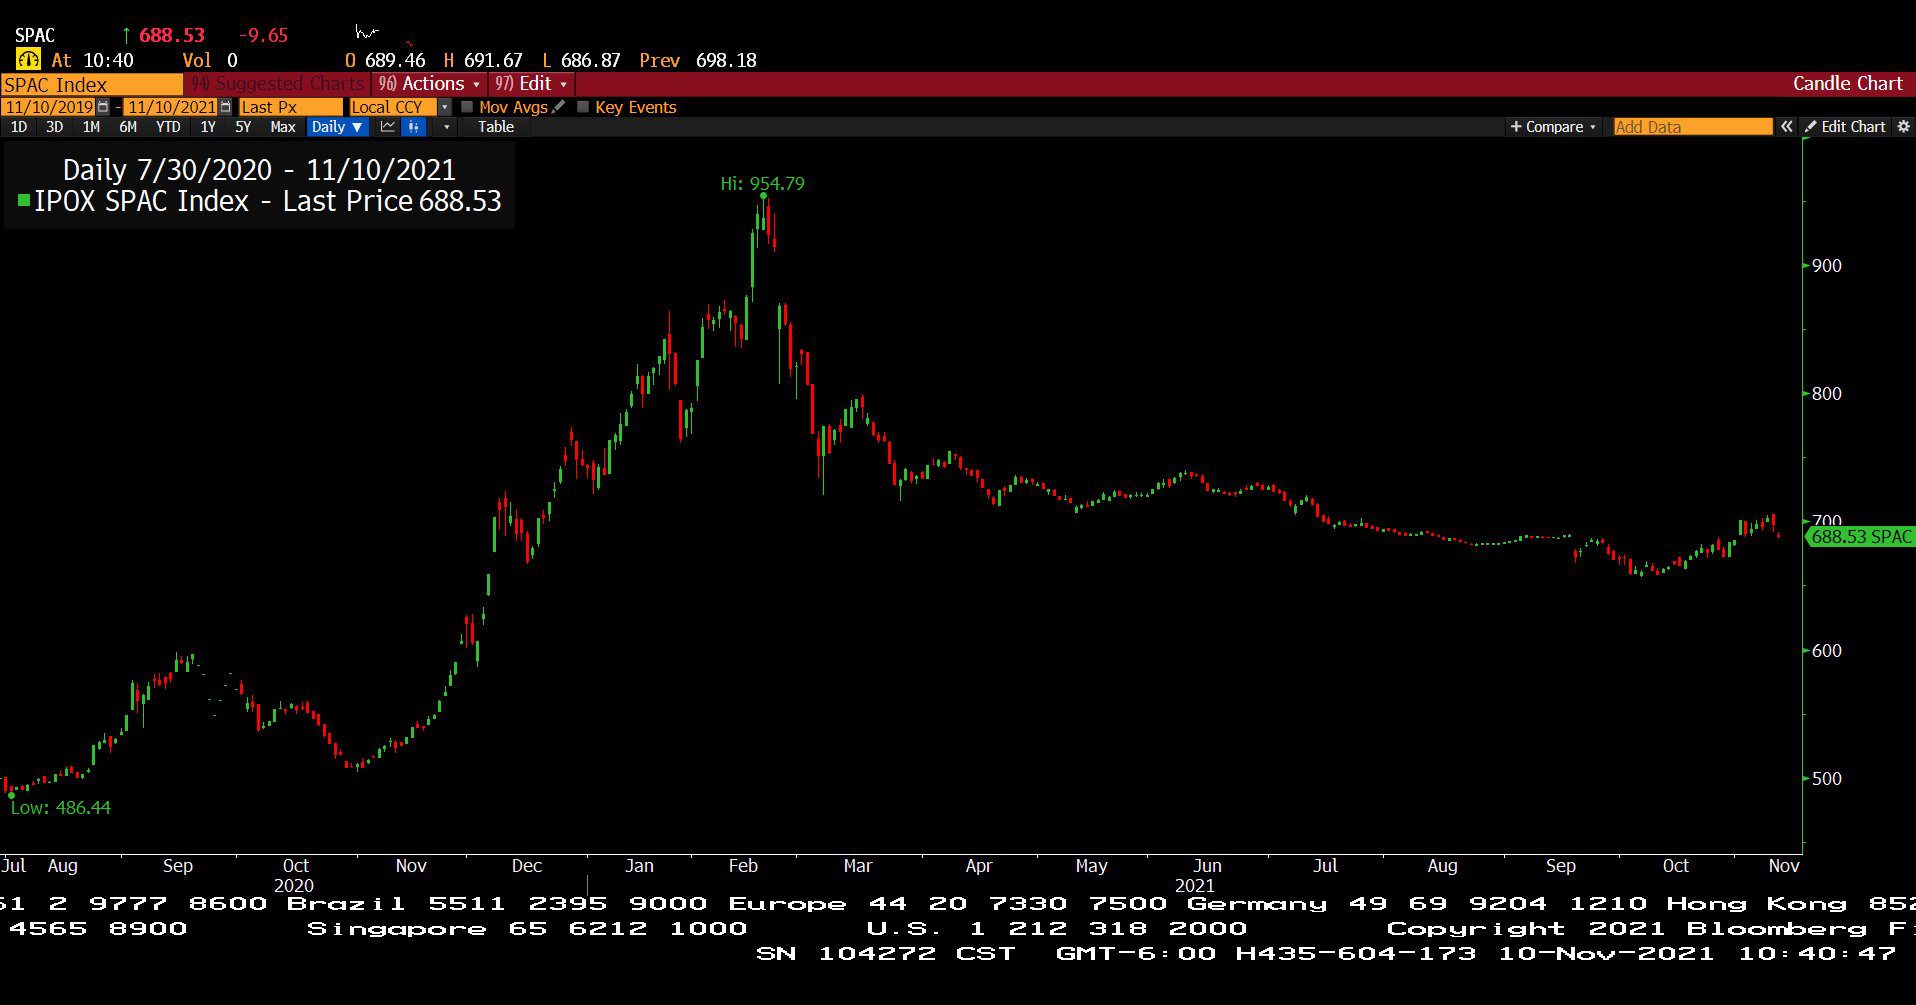Image resolution: width=1916 pixels, height=1005 pixels.
Task: Click the Dec month label on time axis
Action: 527,866
